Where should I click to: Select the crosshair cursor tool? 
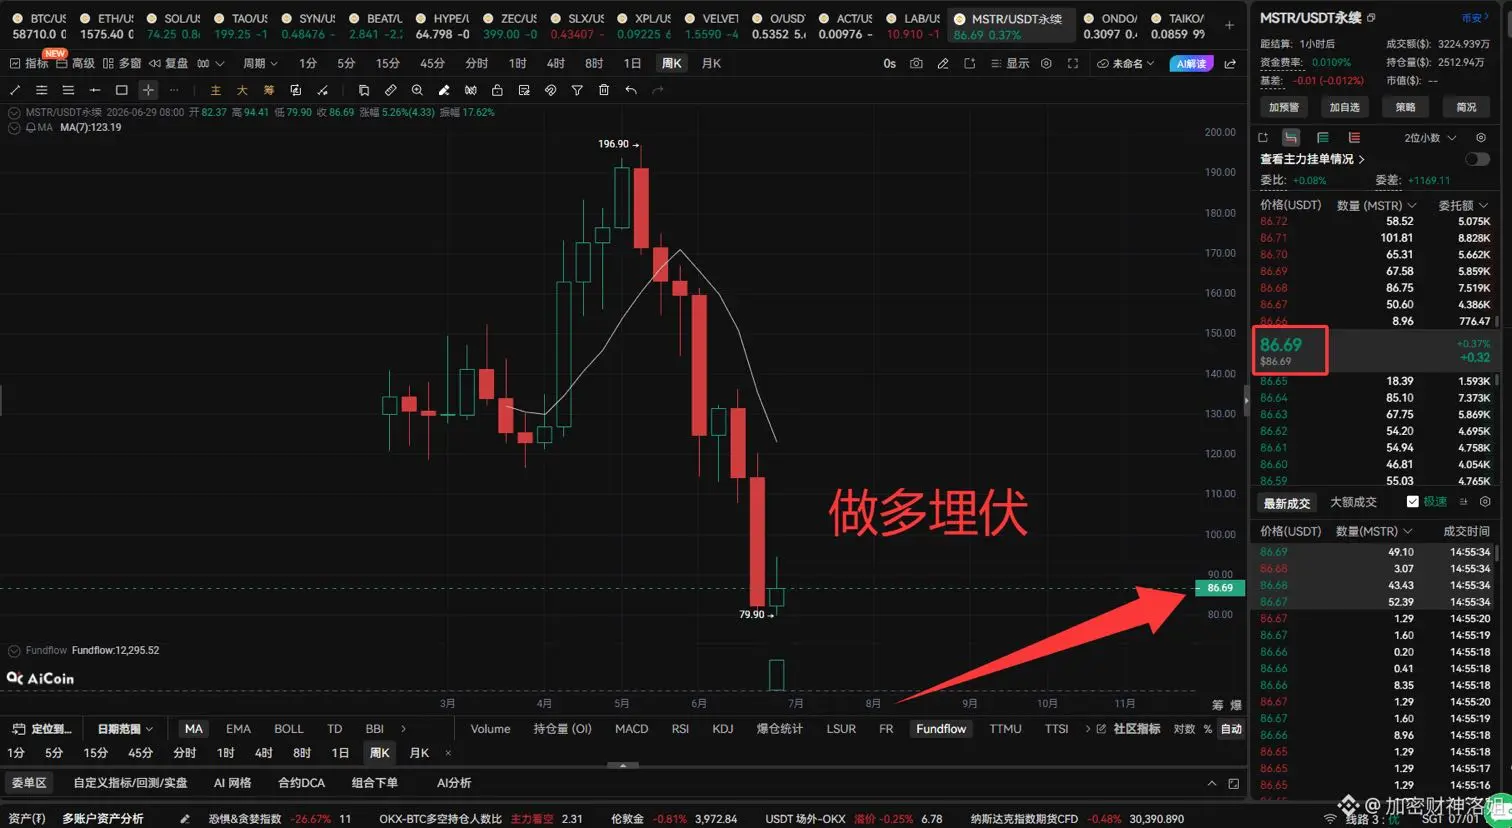click(x=148, y=90)
